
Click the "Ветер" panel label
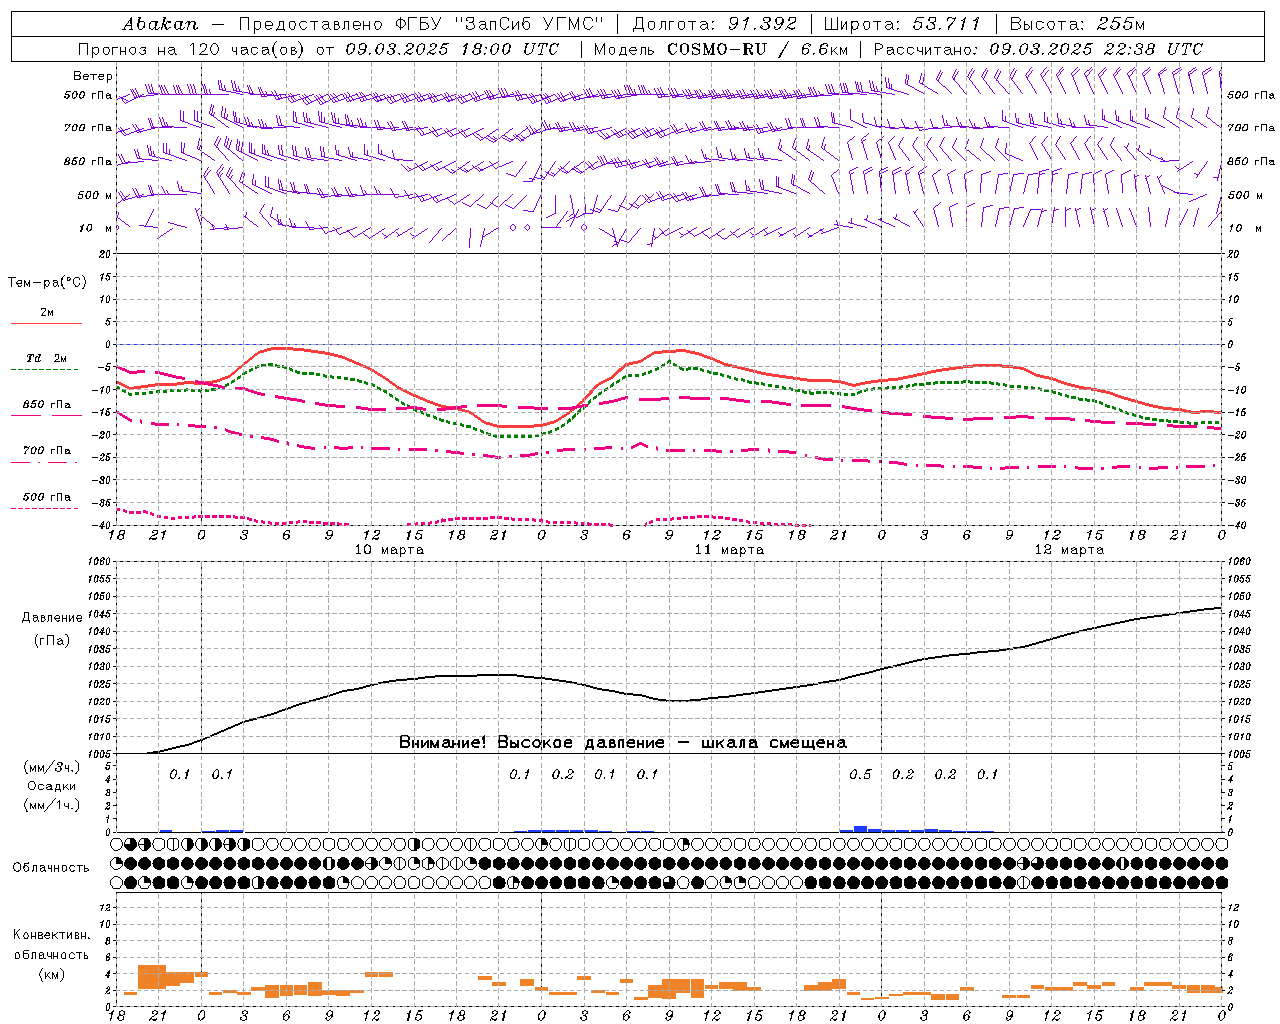point(93,76)
